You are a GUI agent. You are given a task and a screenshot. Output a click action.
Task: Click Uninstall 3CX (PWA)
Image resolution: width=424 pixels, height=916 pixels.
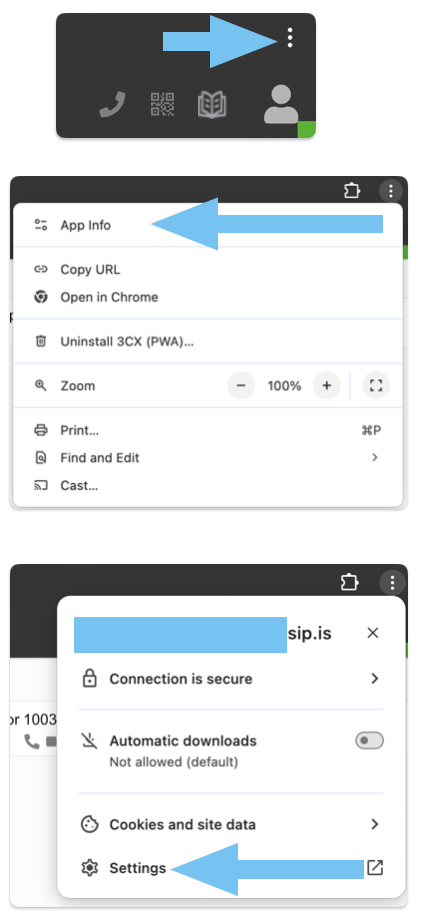207,341
